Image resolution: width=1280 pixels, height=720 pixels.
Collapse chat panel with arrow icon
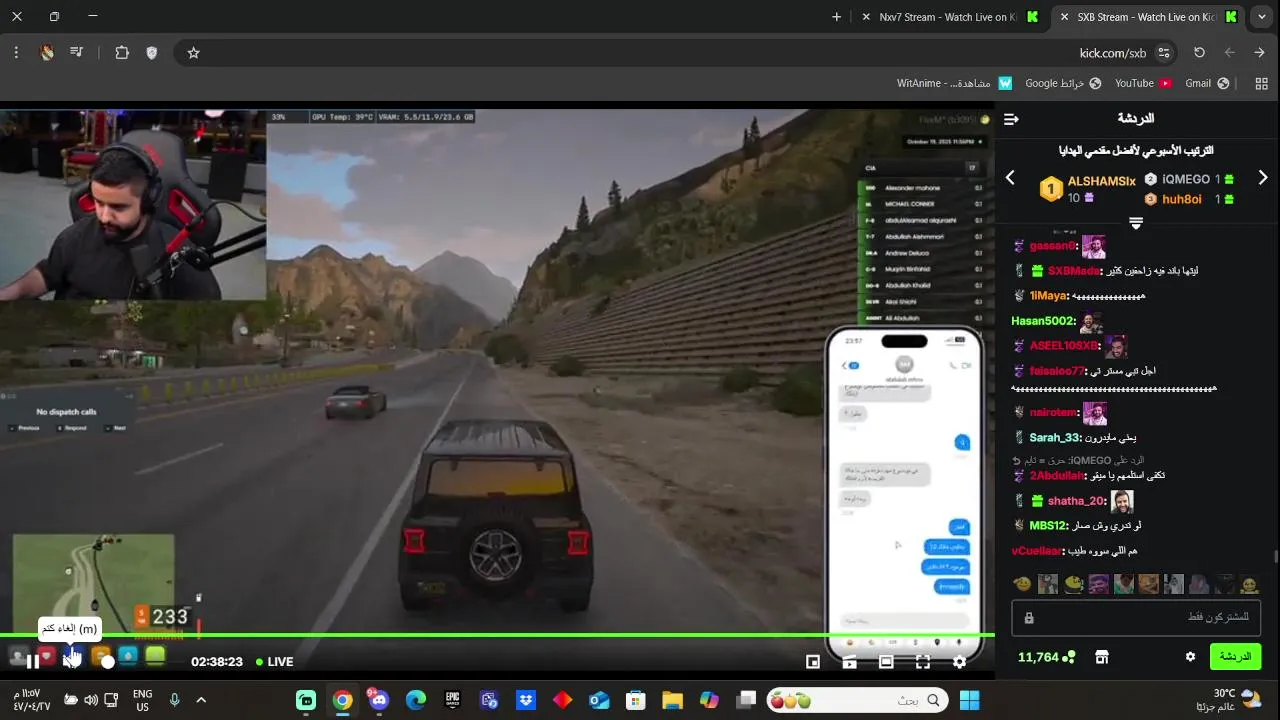[1011, 119]
